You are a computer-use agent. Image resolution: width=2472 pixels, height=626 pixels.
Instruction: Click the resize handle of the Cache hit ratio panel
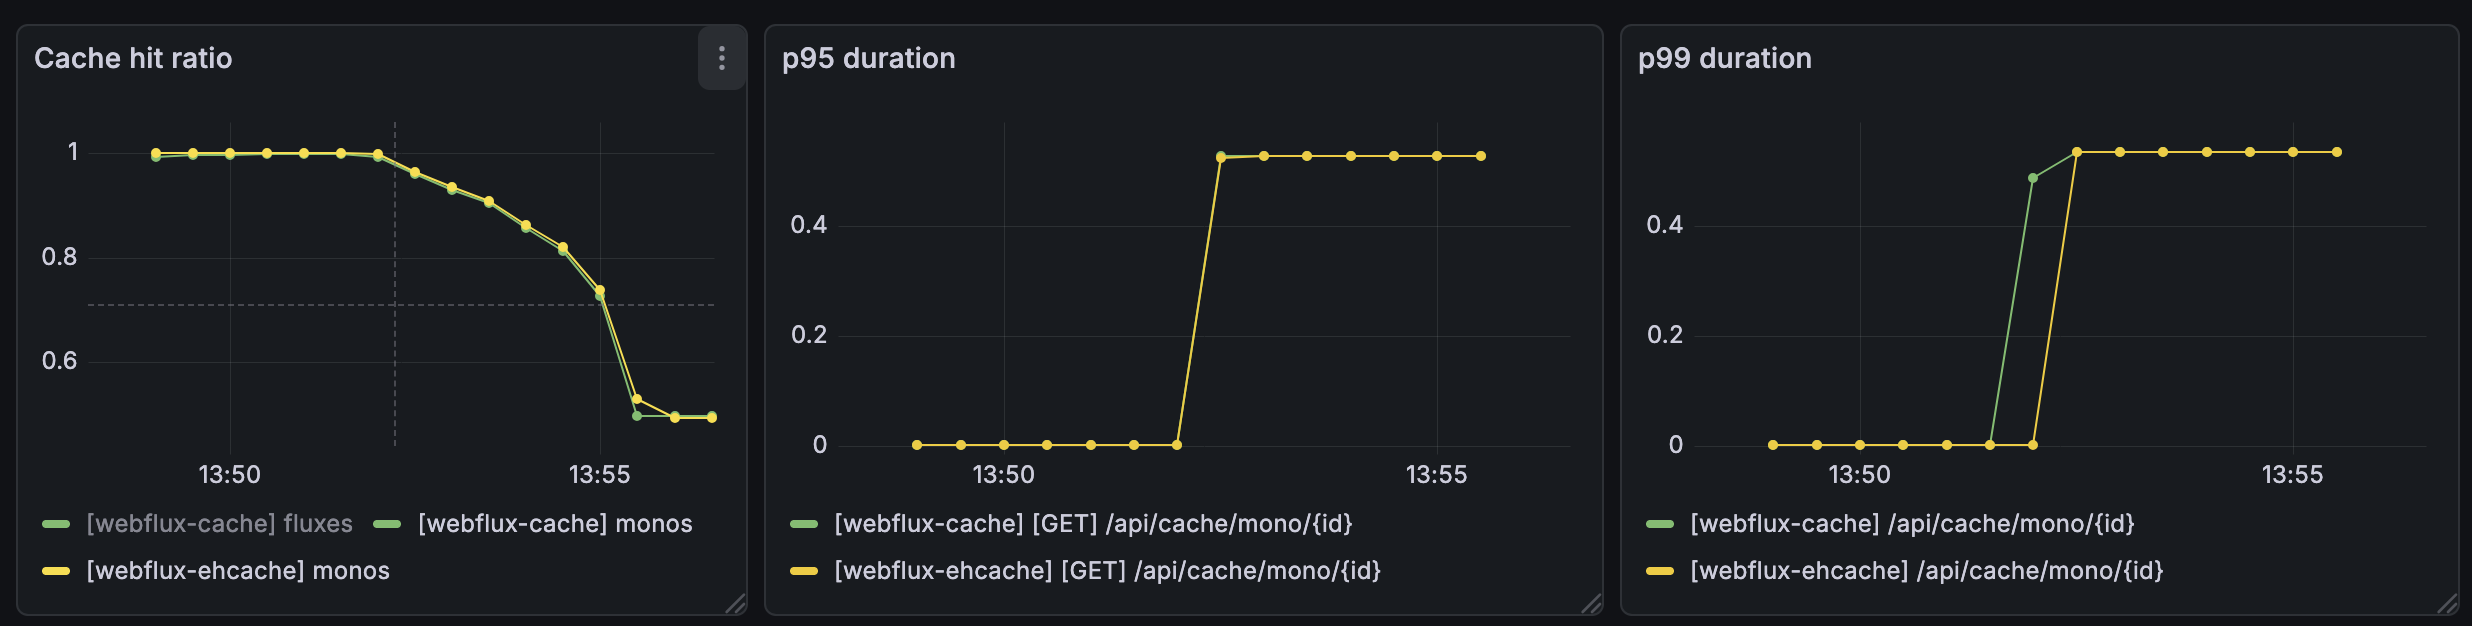[x=736, y=604]
